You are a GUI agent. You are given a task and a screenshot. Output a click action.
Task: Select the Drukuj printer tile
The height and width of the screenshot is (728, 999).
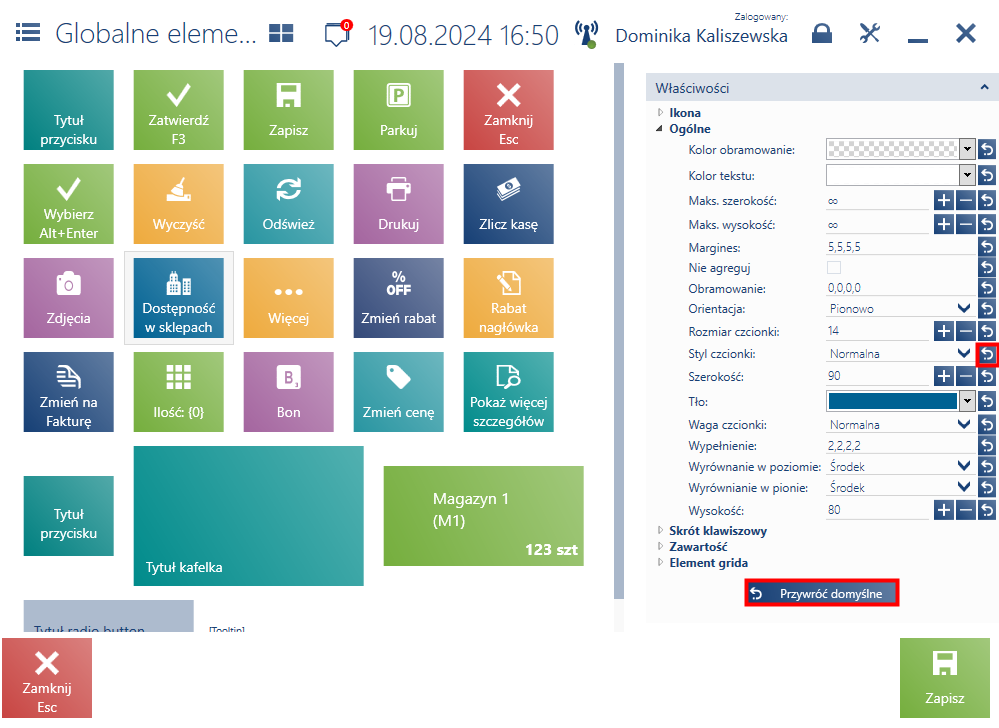[x=399, y=204]
